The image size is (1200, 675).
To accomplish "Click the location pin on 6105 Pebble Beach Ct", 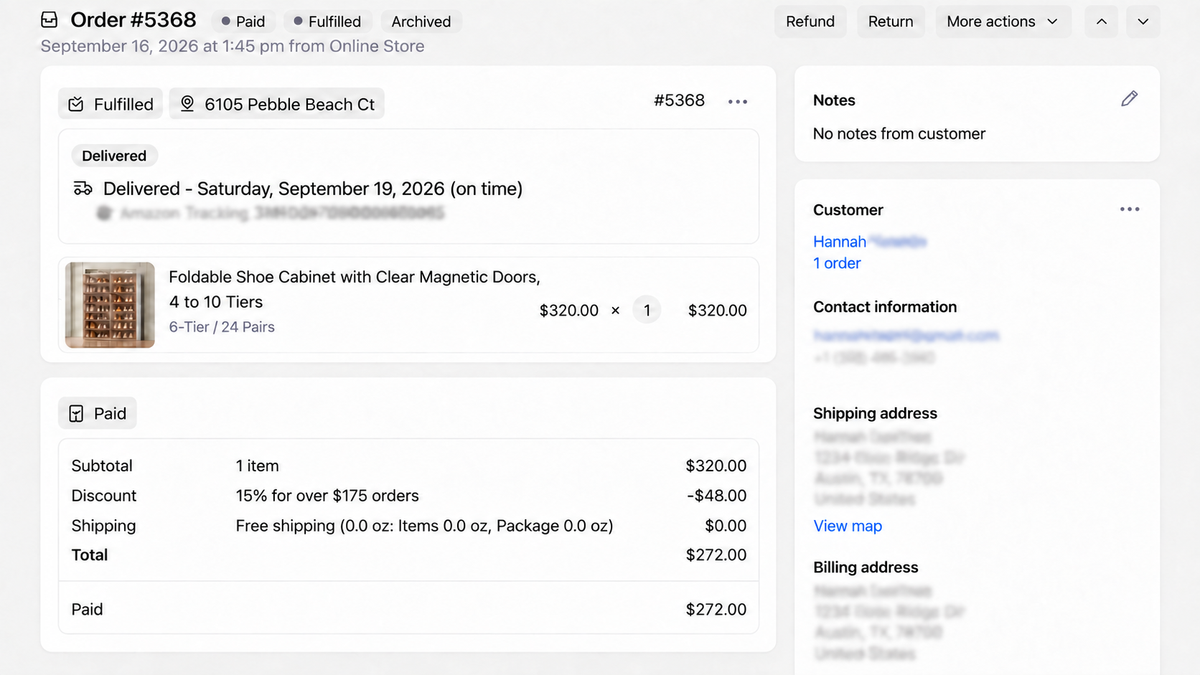I will (187, 104).
